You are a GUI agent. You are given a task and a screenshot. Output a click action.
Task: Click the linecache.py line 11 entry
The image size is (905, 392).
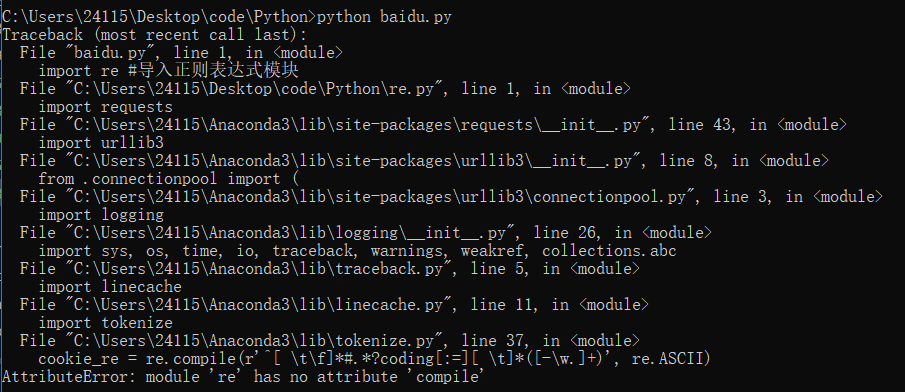point(334,305)
